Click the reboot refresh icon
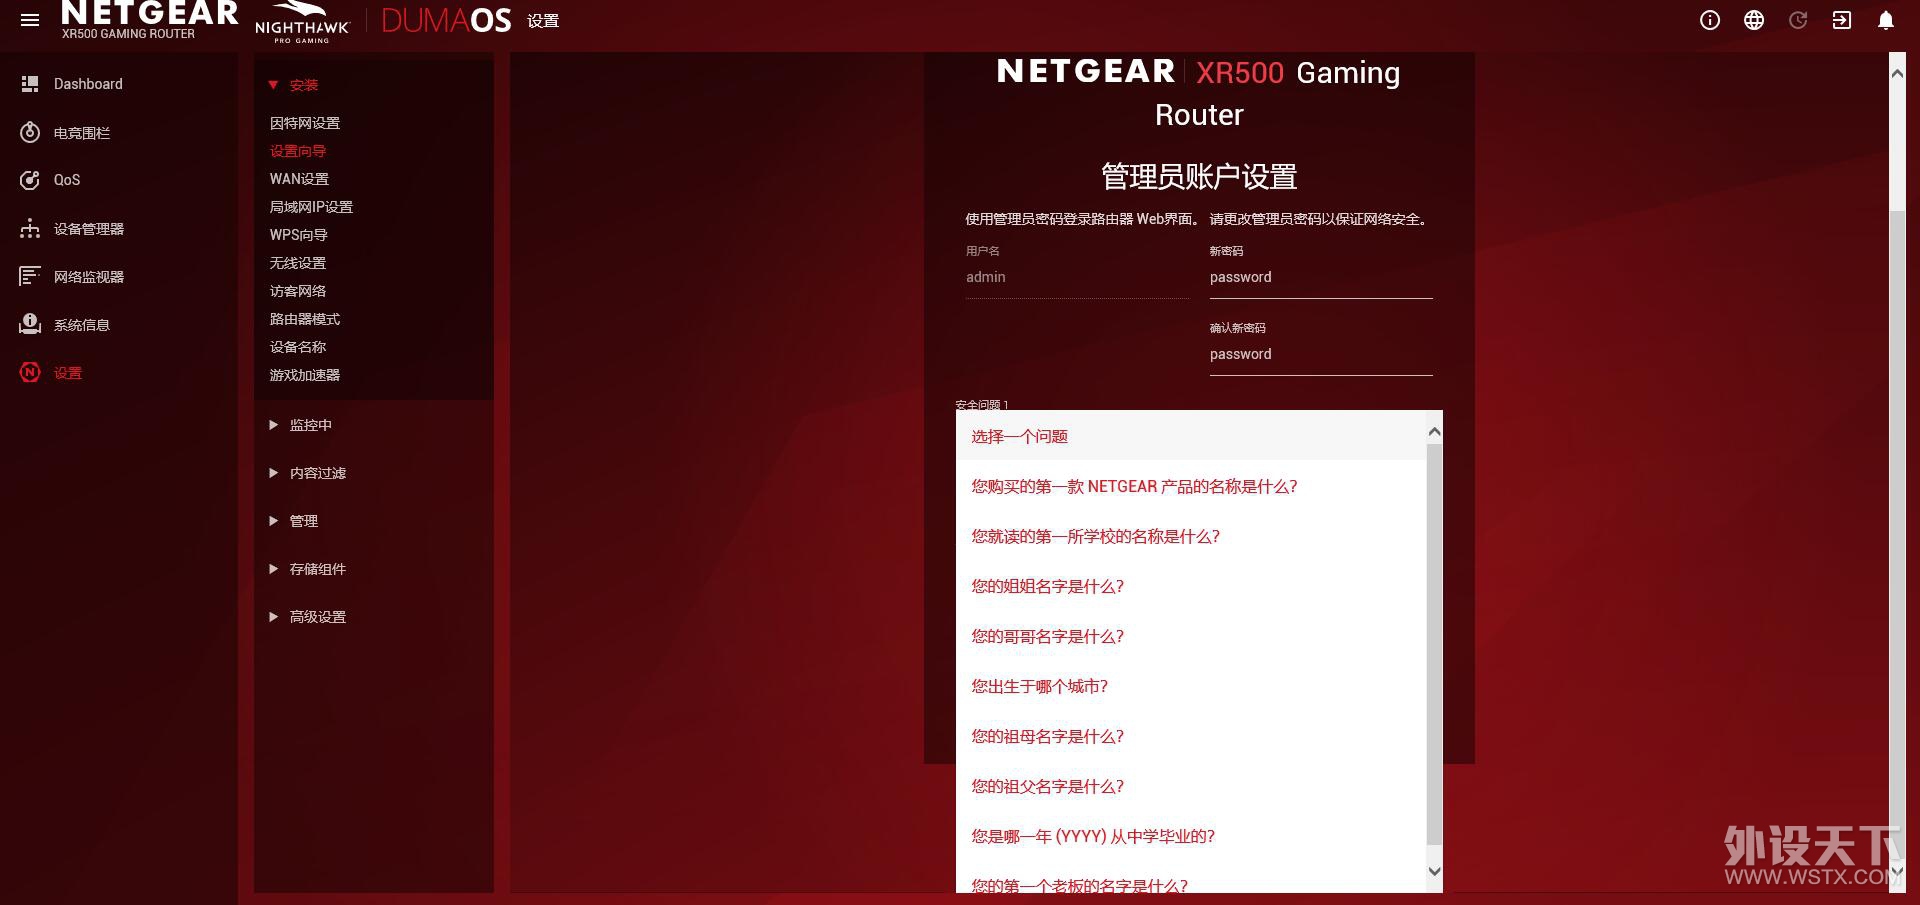Viewport: 1920px width, 905px height. [1798, 20]
